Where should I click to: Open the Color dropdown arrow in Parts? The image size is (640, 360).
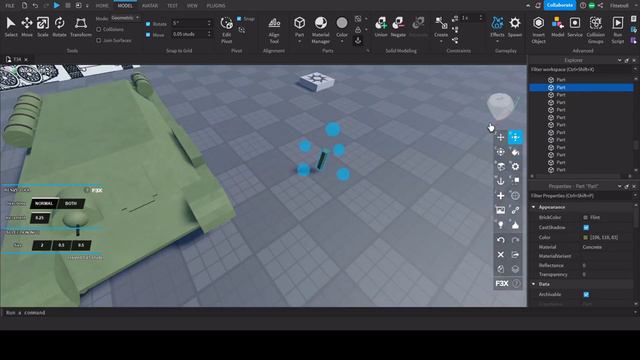[x=342, y=41]
